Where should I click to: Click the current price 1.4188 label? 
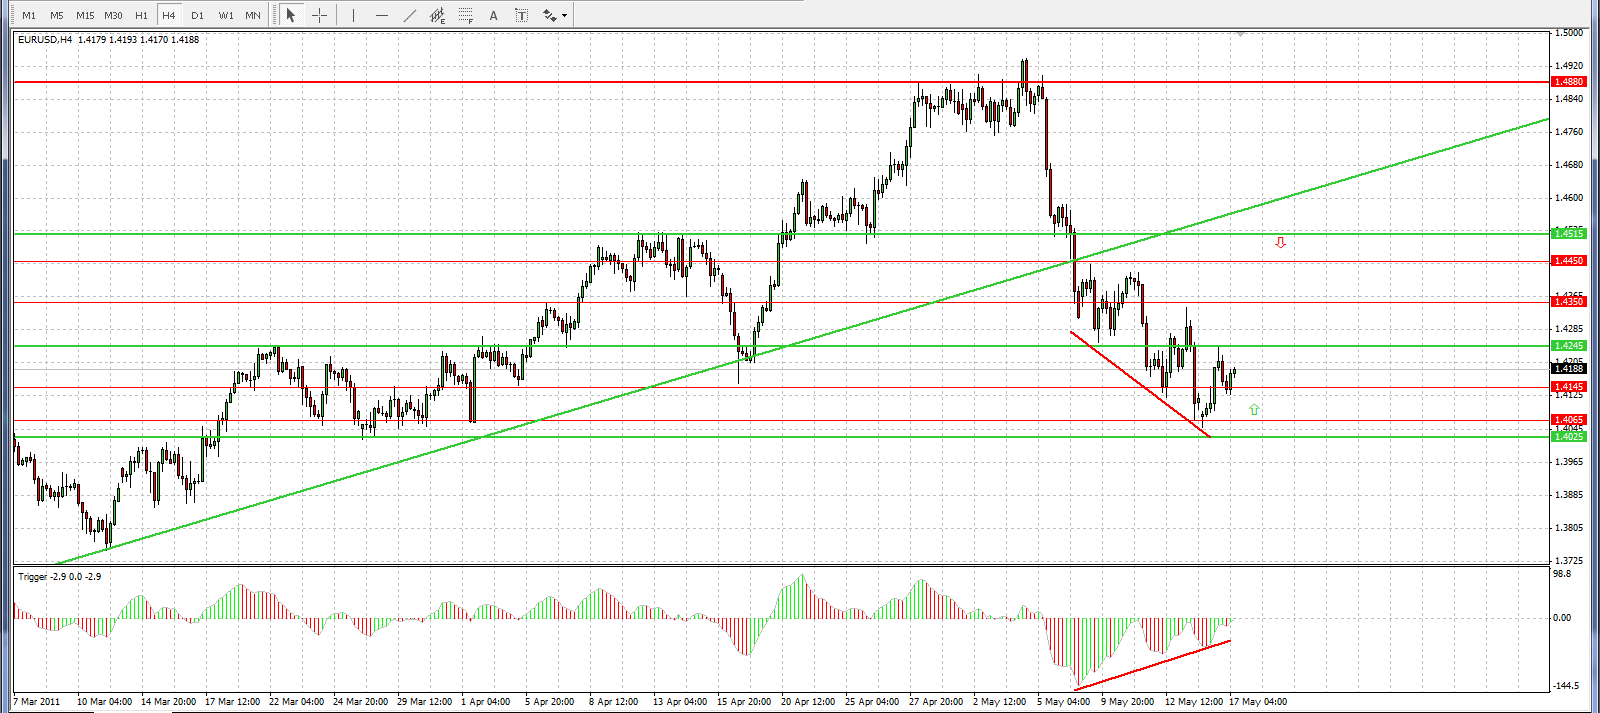pyautogui.click(x=1568, y=369)
